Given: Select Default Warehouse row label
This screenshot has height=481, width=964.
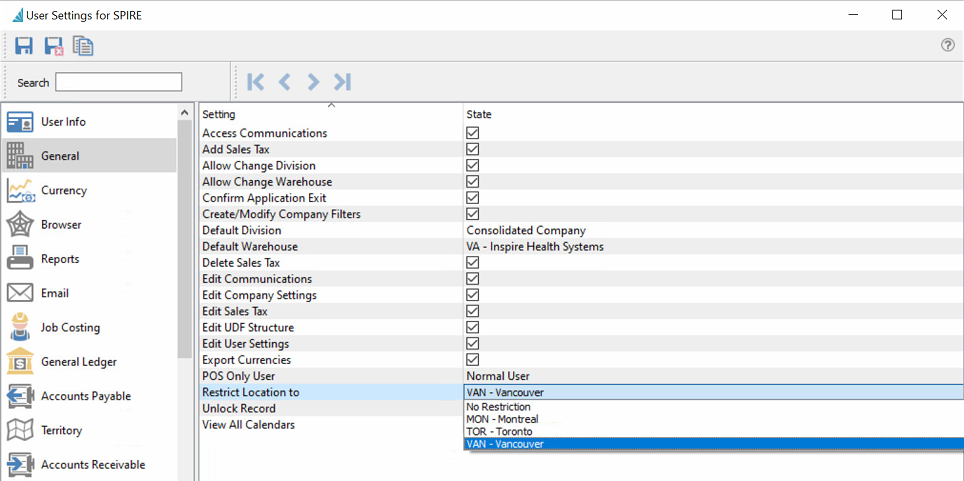Looking at the screenshot, I should pyautogui.click(x=250, y=247).
